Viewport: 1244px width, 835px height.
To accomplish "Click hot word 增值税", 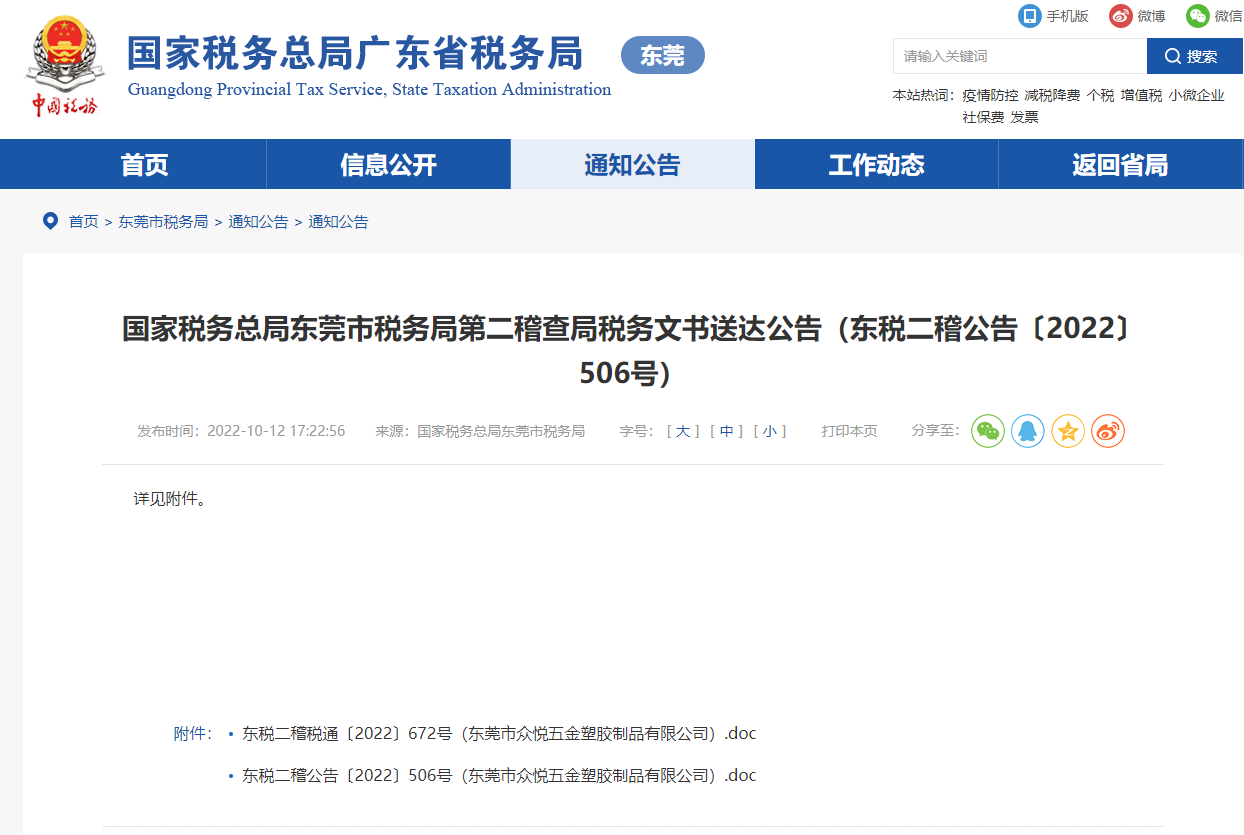I will pyautogui.click(x=1141, y=96).
